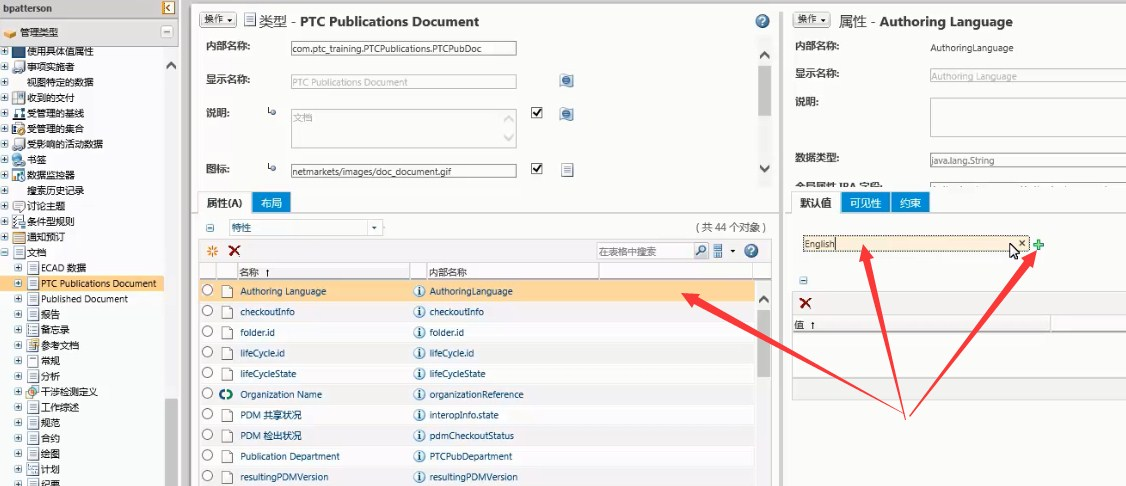Click the attributes list vertical scrollbar

pyautogui.click(x=763, y=343)
